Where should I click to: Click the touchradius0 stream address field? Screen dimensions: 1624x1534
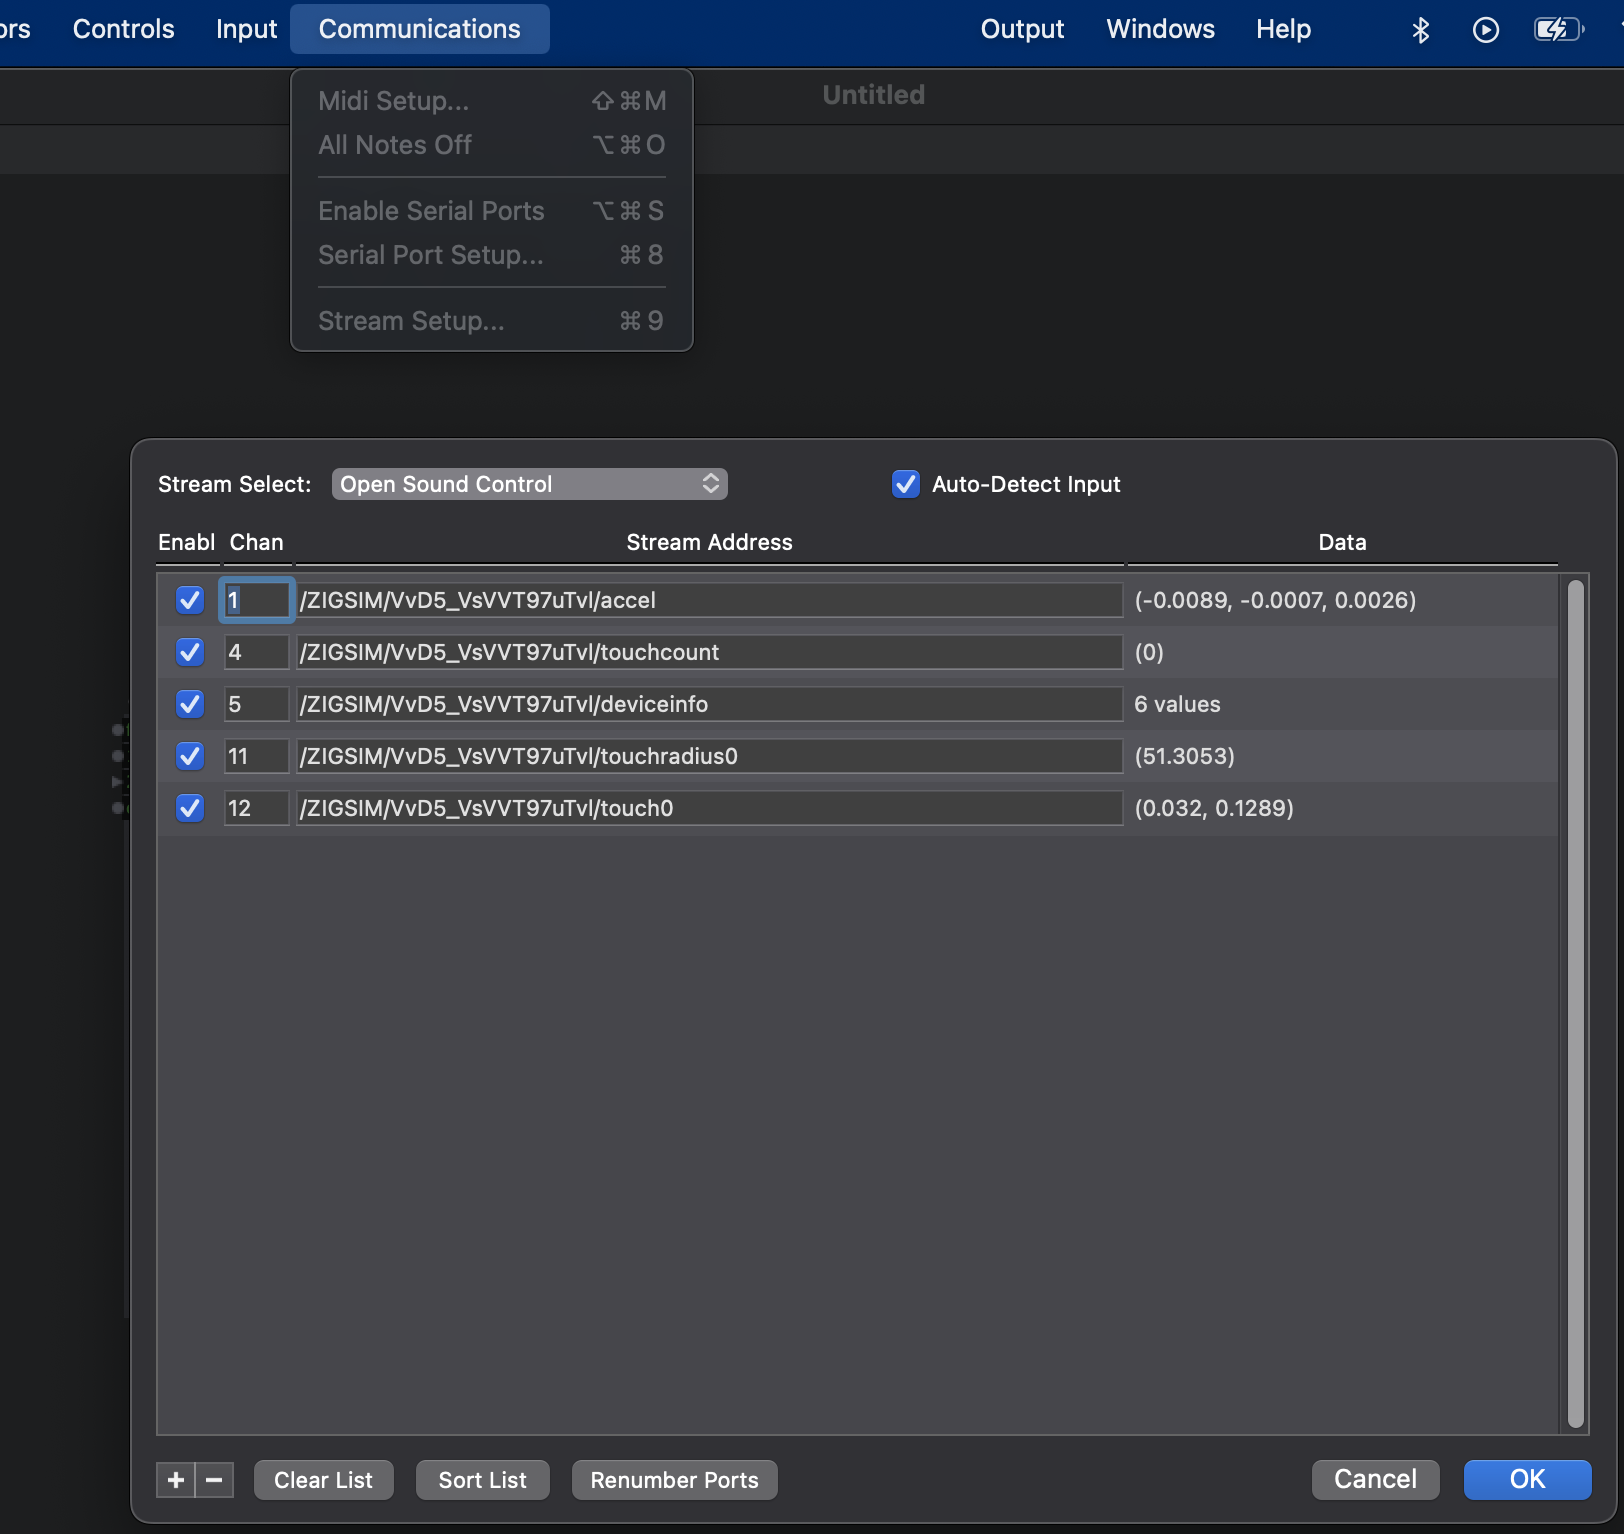point(710,756)
